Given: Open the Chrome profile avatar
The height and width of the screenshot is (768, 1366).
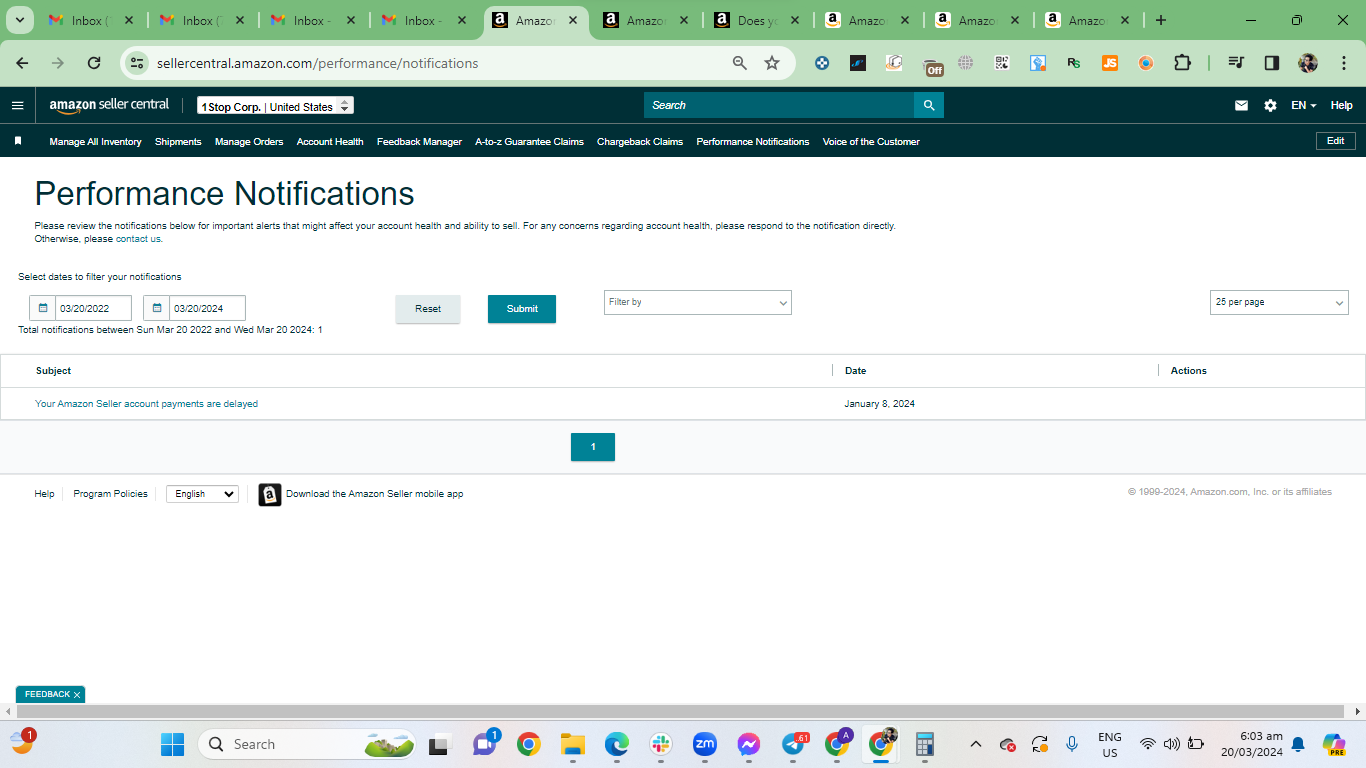Looking at the screenshot, I should pos(1308,63).
